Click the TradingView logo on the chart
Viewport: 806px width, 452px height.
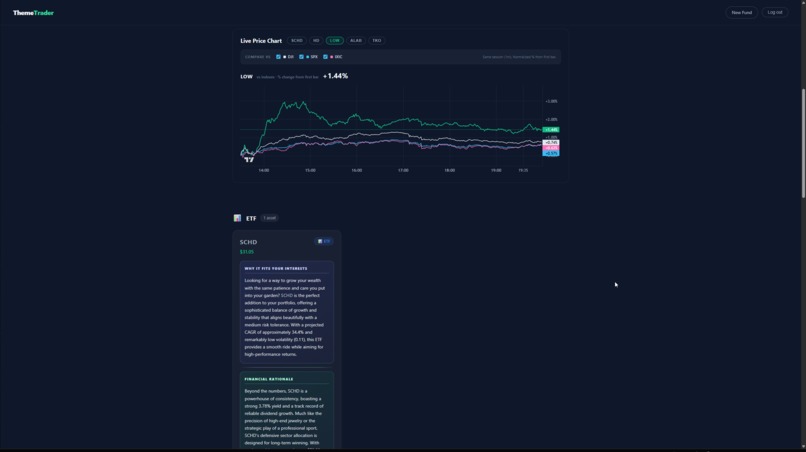click(x=249, y=159)
